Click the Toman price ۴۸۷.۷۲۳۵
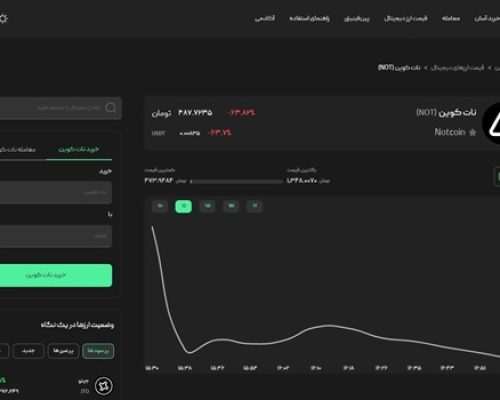 (x=195, y=113)
